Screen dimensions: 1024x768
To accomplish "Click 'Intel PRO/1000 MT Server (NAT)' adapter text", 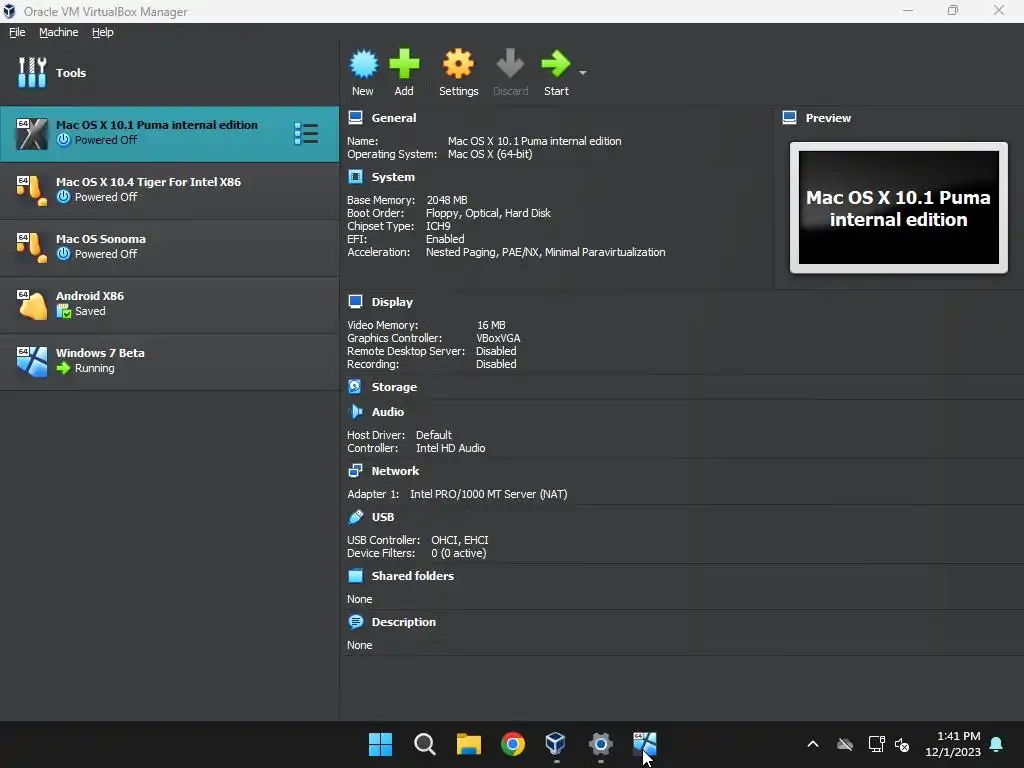I will click(x=488, y=494).
